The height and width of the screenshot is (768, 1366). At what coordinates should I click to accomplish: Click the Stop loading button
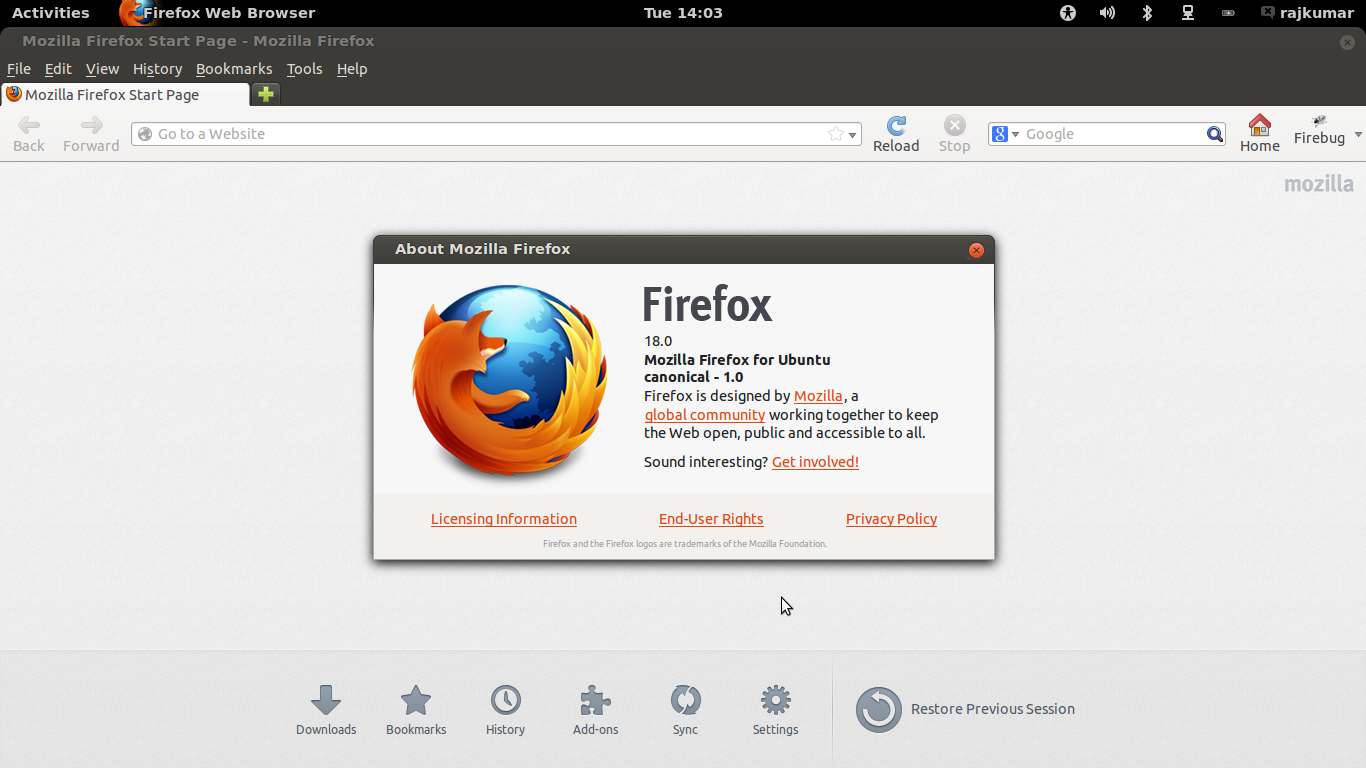pos(954,134)
